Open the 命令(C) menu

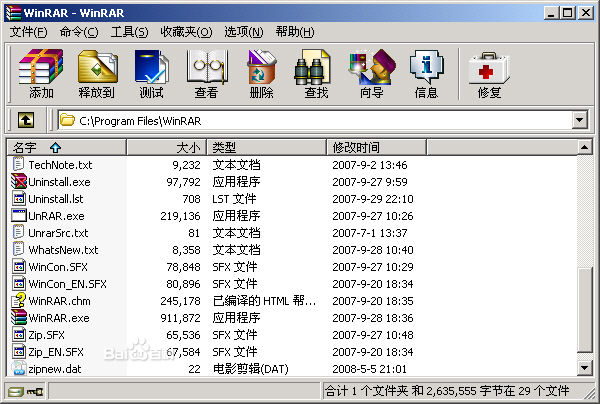[79, 32]
